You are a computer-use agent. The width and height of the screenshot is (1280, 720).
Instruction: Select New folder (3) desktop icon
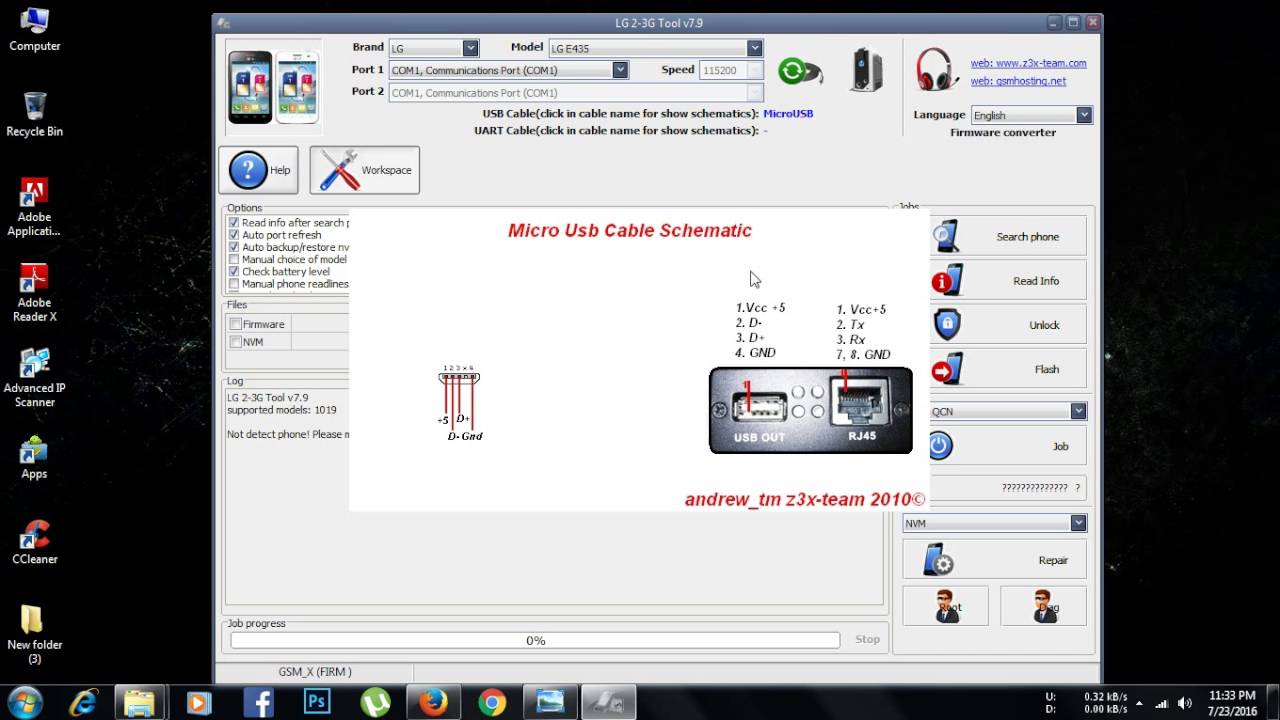[x=35, y=635]
